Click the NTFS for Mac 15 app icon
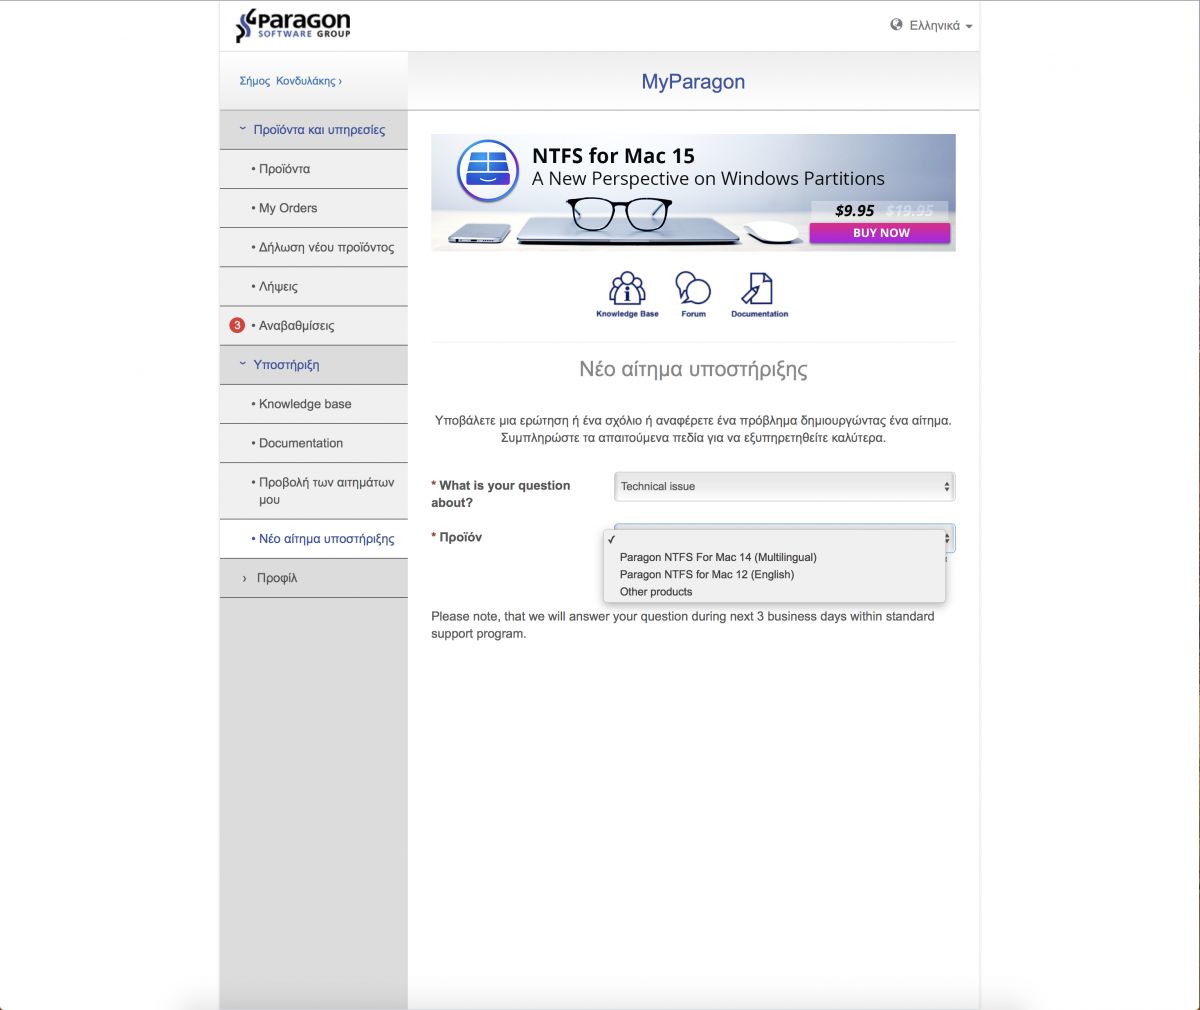 488,171
